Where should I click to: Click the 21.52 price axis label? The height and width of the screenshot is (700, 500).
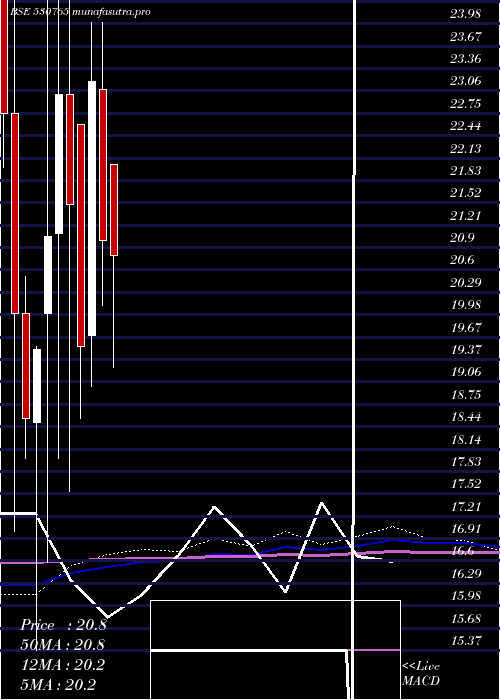[x=465, y=193]
